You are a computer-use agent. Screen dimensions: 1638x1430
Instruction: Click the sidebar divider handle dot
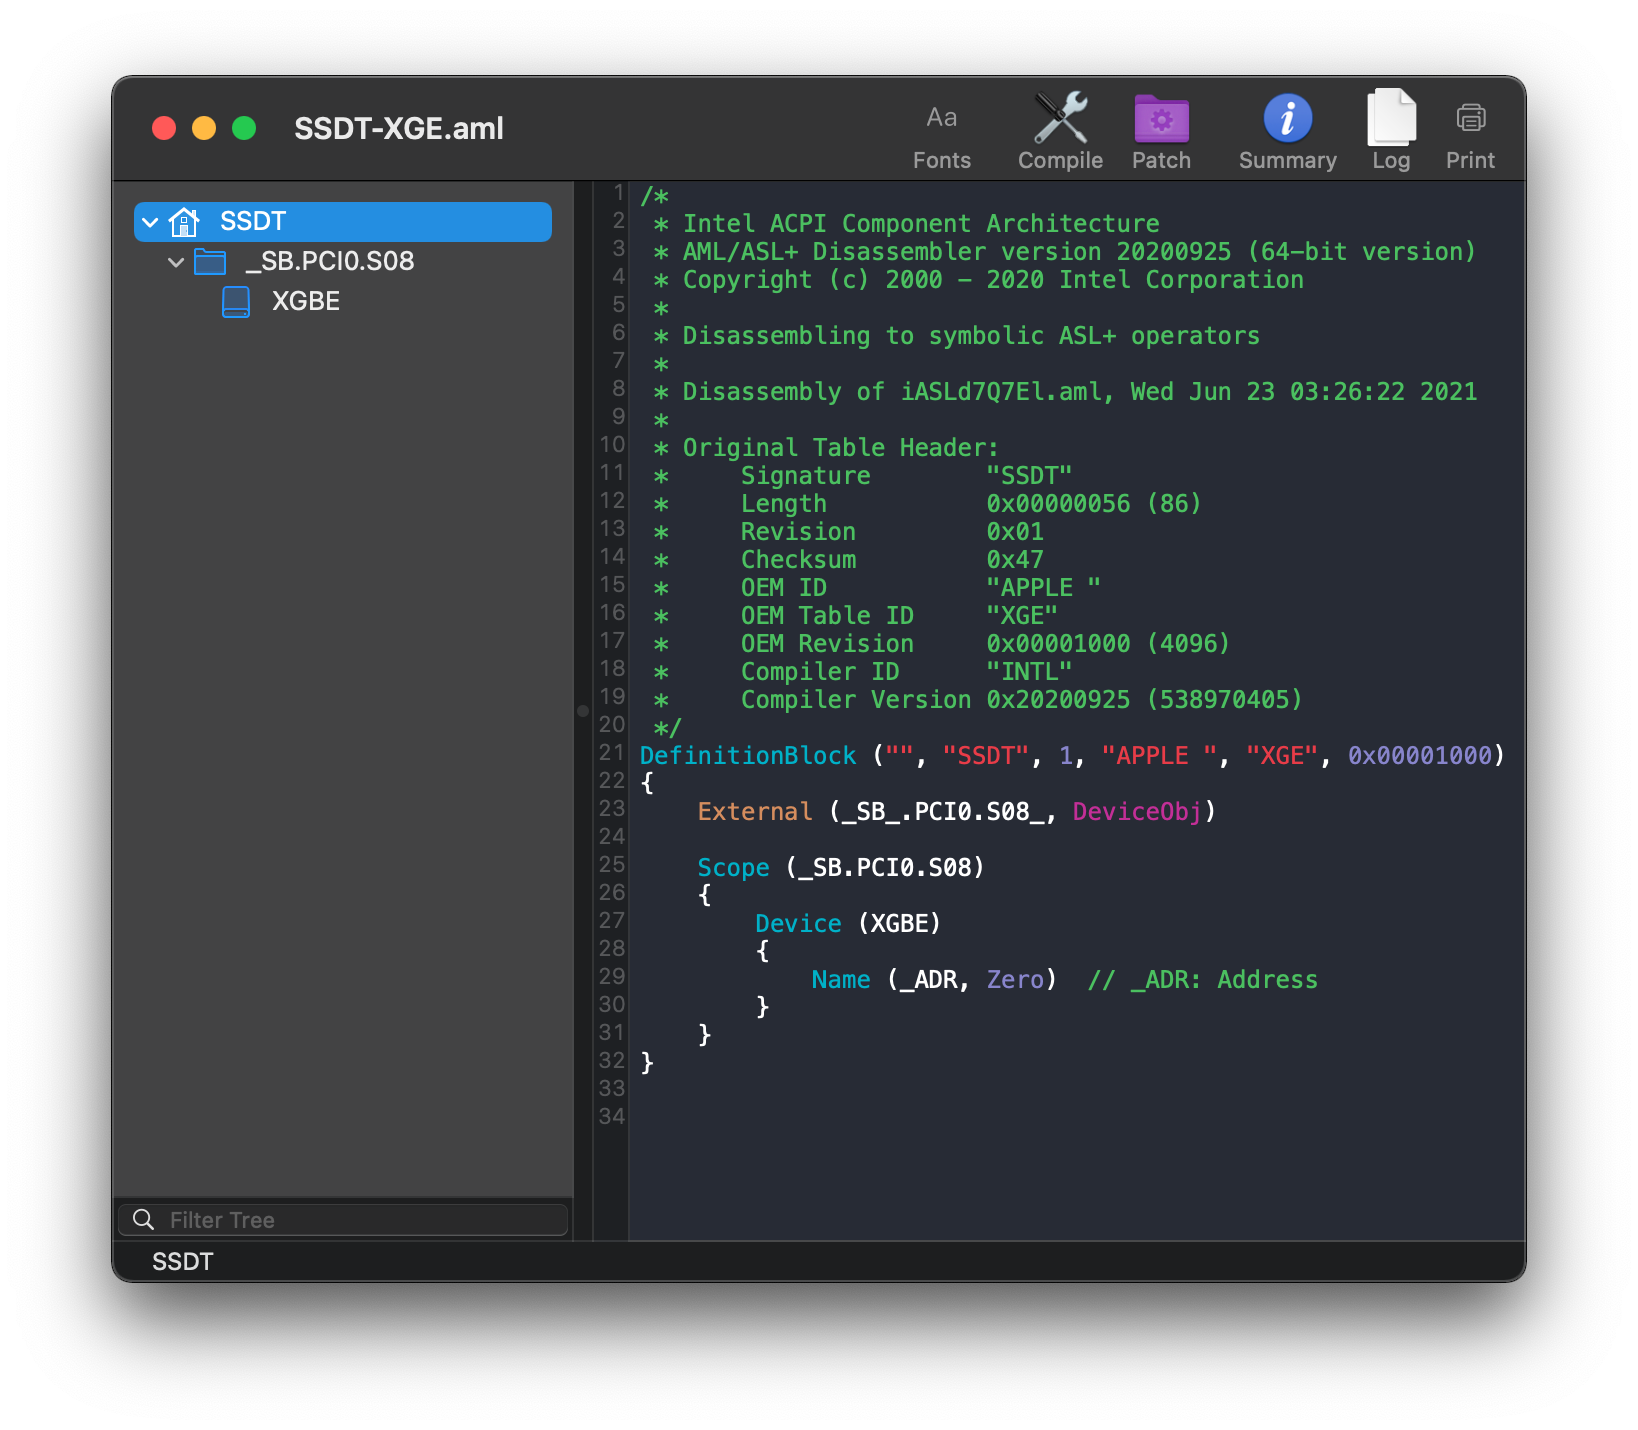(x=583, y=711)
